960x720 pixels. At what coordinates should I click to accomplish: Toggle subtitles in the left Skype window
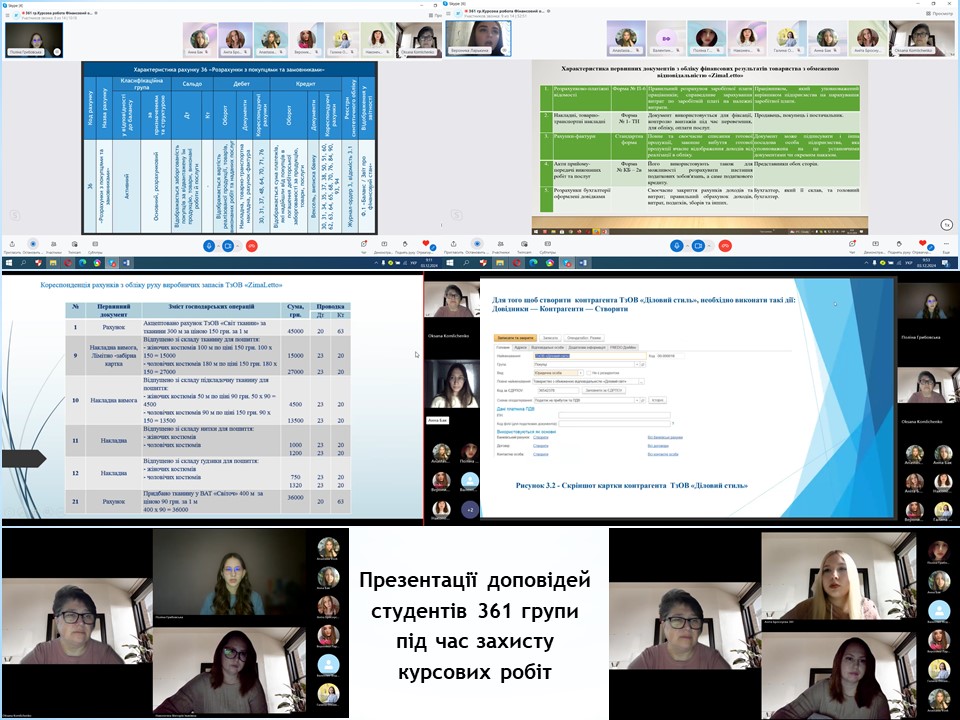[95, 244]
